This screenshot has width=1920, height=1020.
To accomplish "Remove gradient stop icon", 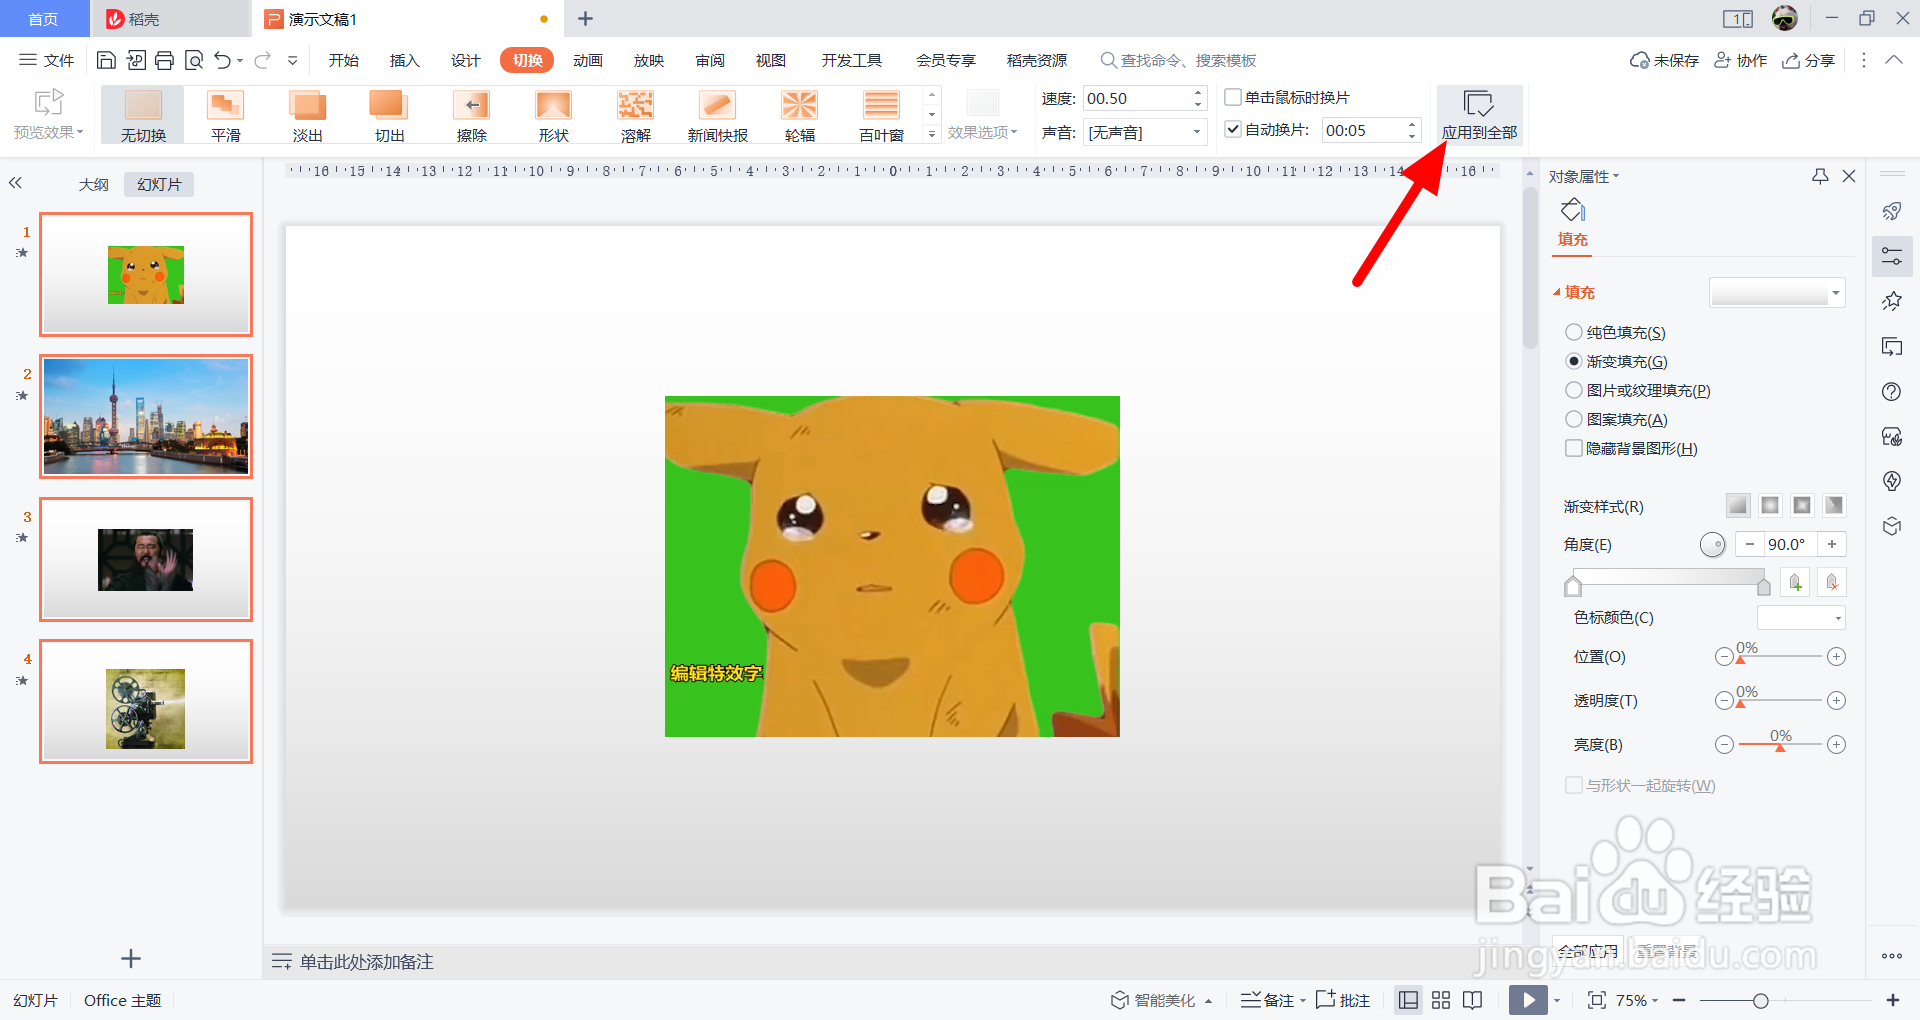I will tap(1832, 582).
